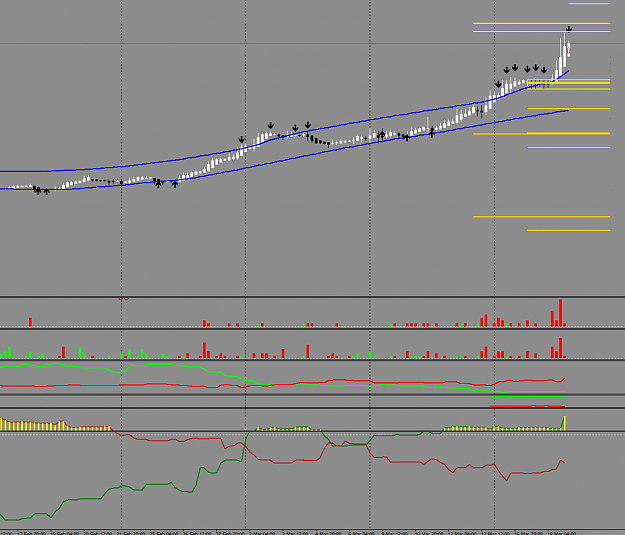Select the tallest red bar in the second histogram
Image resolution: width=625 pixels, height=535 pixels.
click(x=560, y=348)
